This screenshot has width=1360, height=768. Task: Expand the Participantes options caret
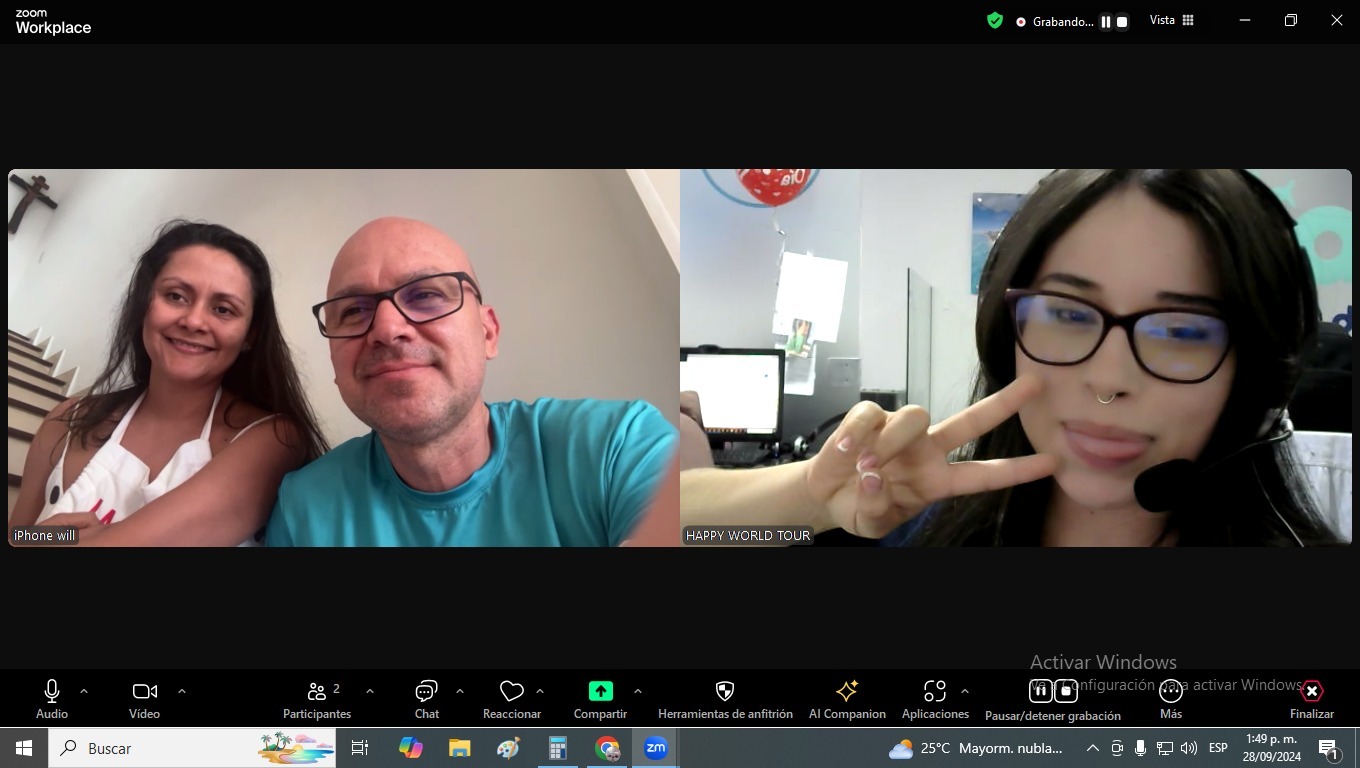[x=370, y=691]
